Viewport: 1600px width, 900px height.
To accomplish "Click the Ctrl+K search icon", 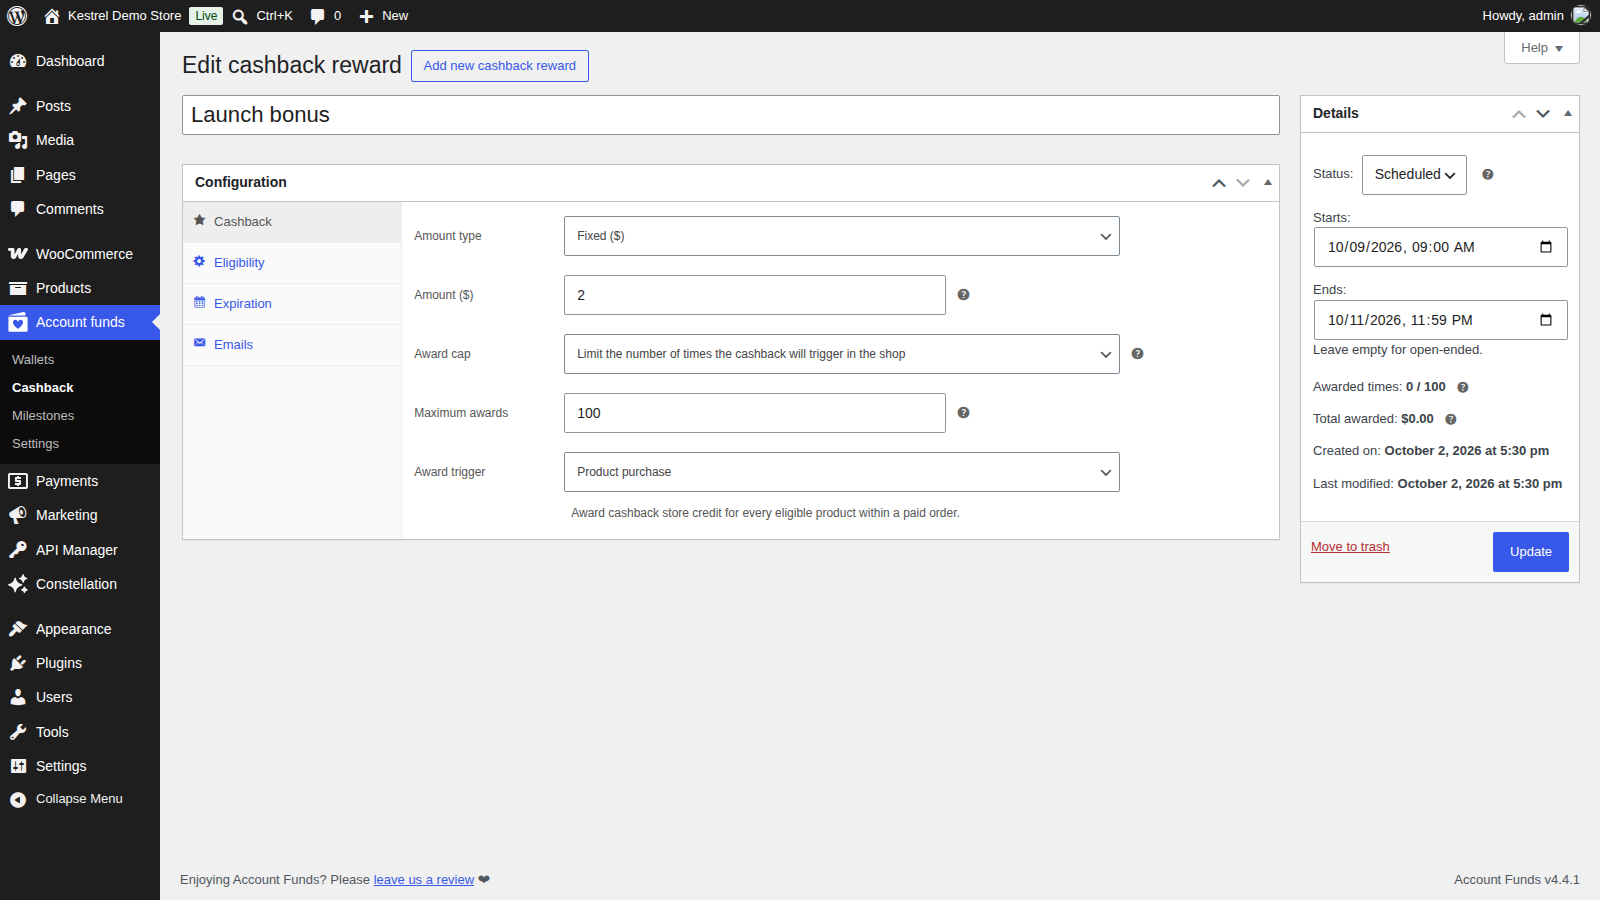I will point(240,16).
